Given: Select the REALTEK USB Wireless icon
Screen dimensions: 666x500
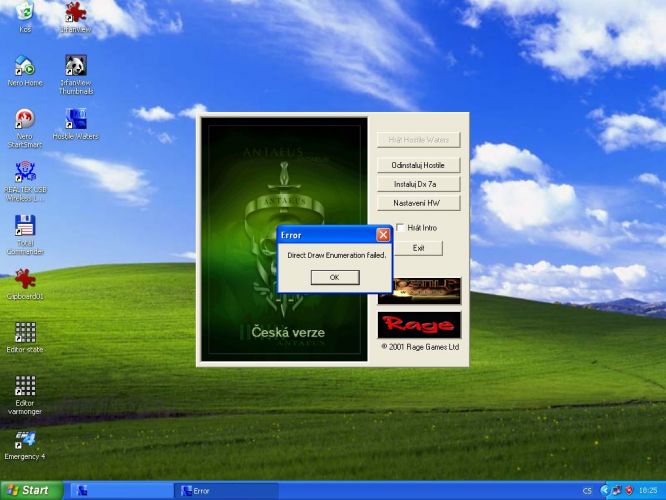Looking at the screenshot, I should point(25,181).
